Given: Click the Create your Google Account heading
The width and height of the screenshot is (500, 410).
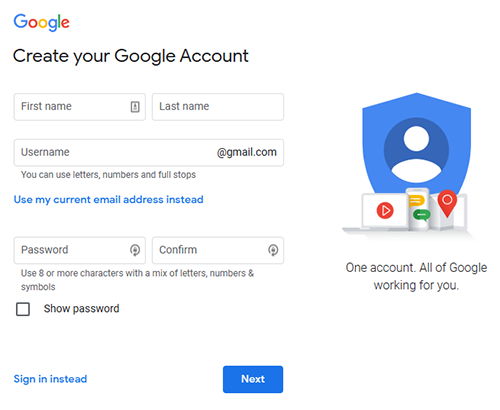Looking at the screenshot, I should coord(131,56).
